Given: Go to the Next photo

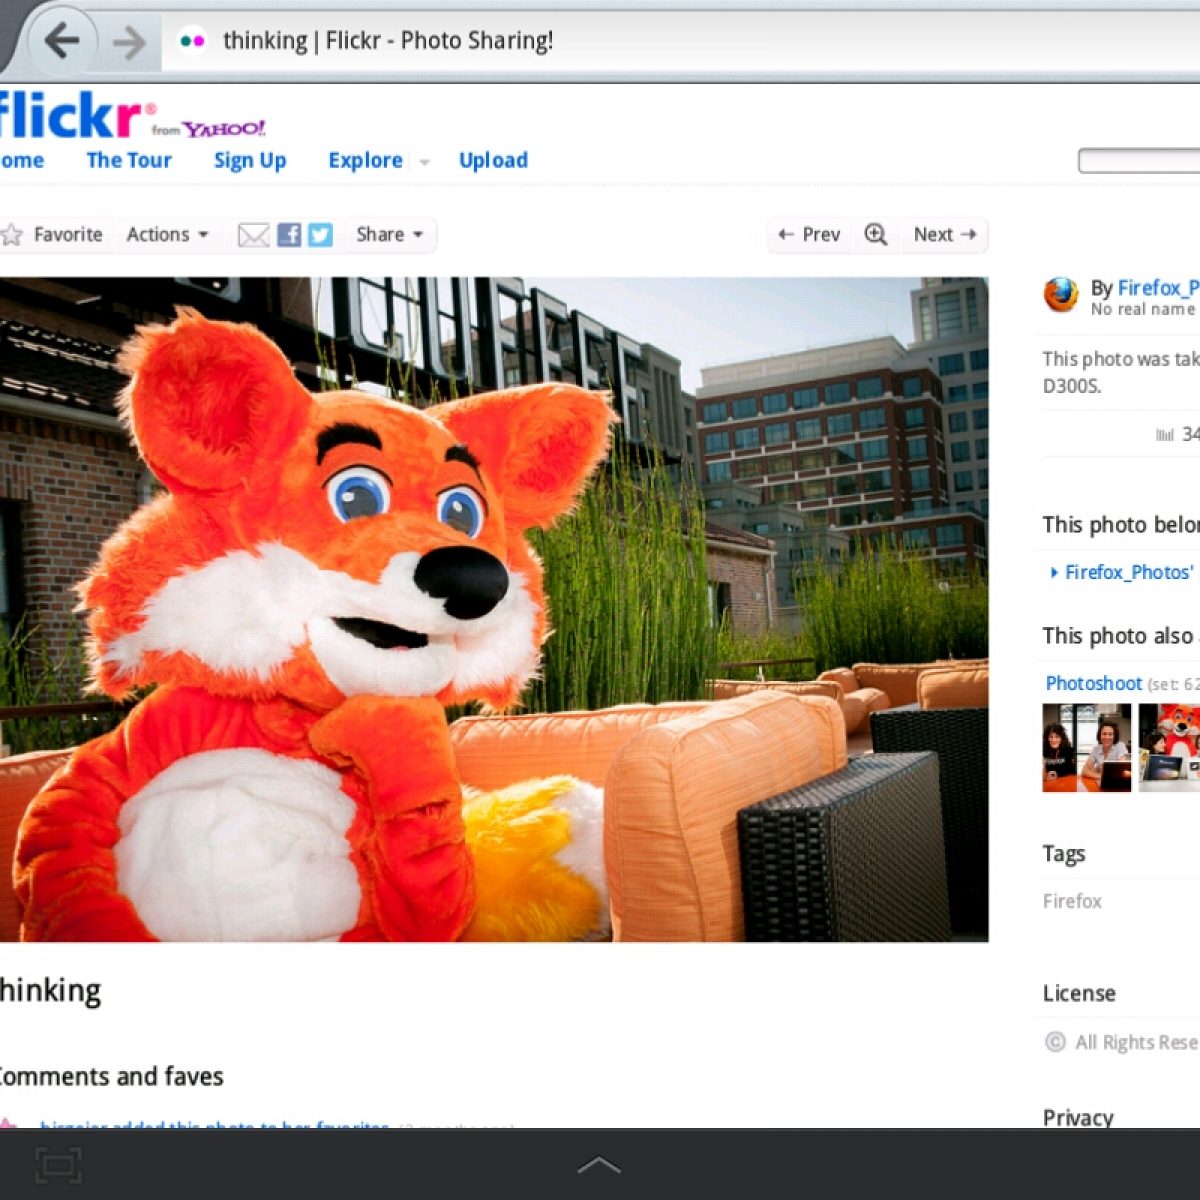Looking at the screenshot, I should (x=944, y=235).
